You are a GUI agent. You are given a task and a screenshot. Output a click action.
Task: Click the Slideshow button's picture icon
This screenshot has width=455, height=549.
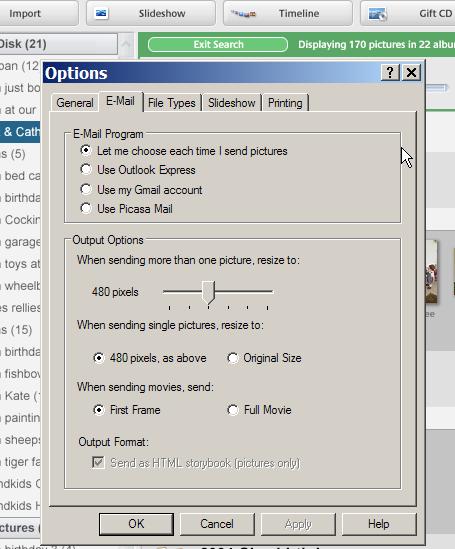(x=102, y=13)
